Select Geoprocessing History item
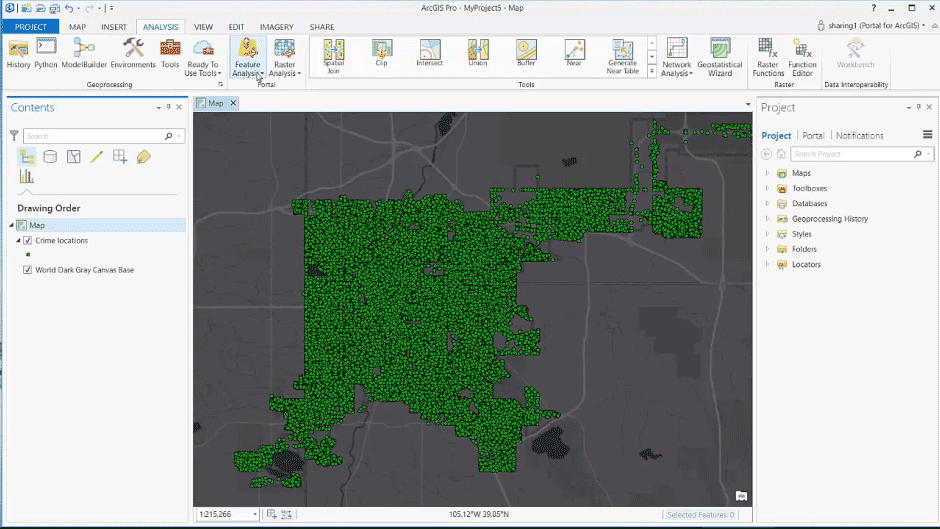The image size is (940, 529). (830, 219)
